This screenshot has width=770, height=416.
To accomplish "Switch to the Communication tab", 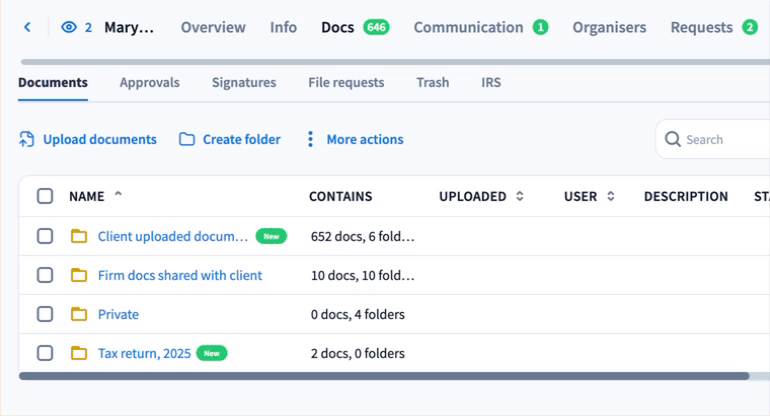I will [468, 28].
